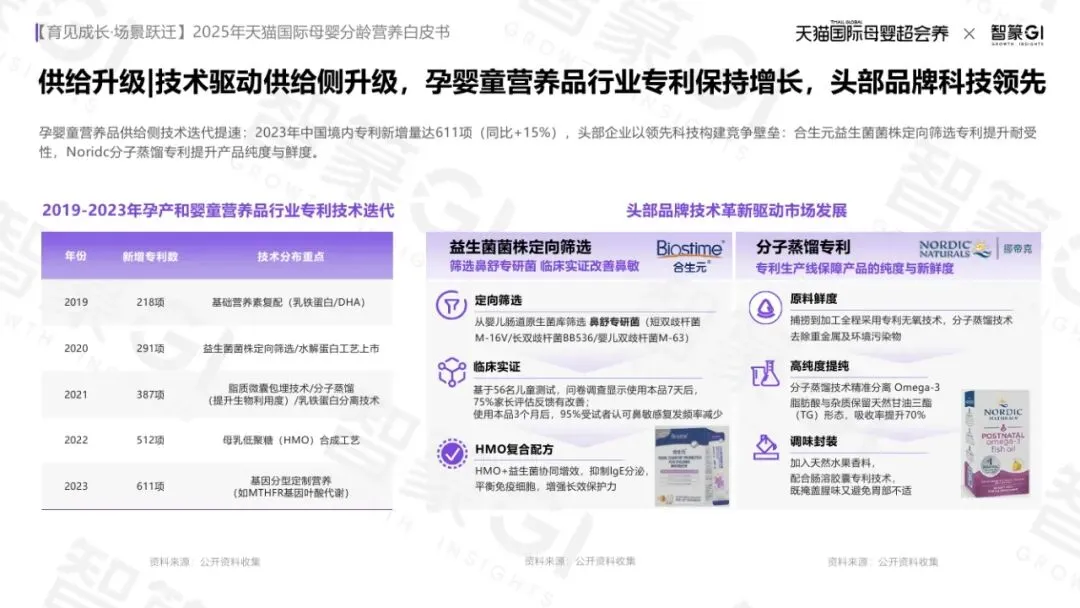Image resolution: width=1080 pixels, height=608 pixels.
Task: Select the 2019 year cell
Action: pos(76,302)
